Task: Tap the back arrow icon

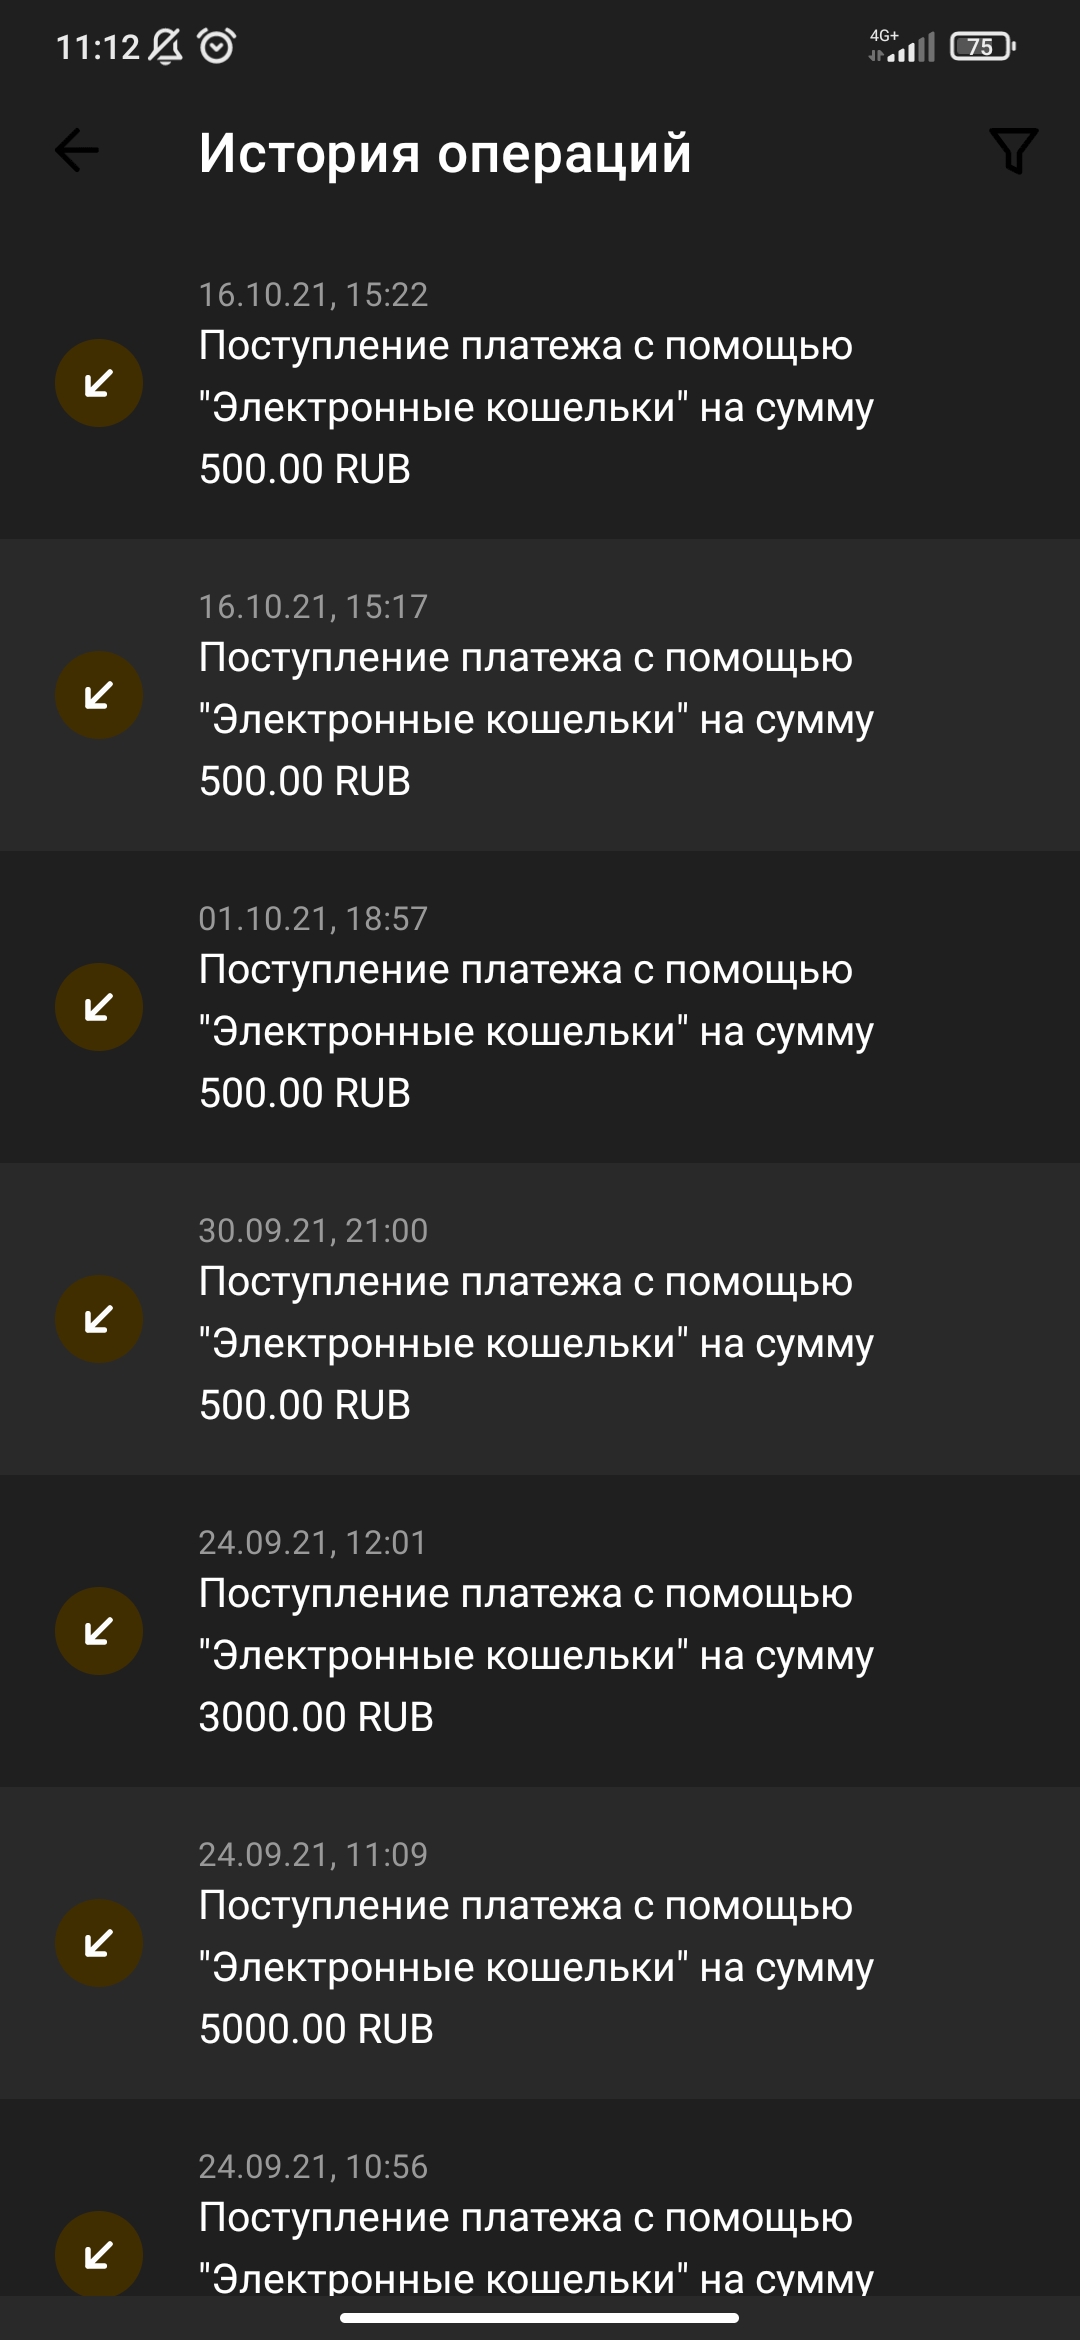Action: click(x=77, y=152)
